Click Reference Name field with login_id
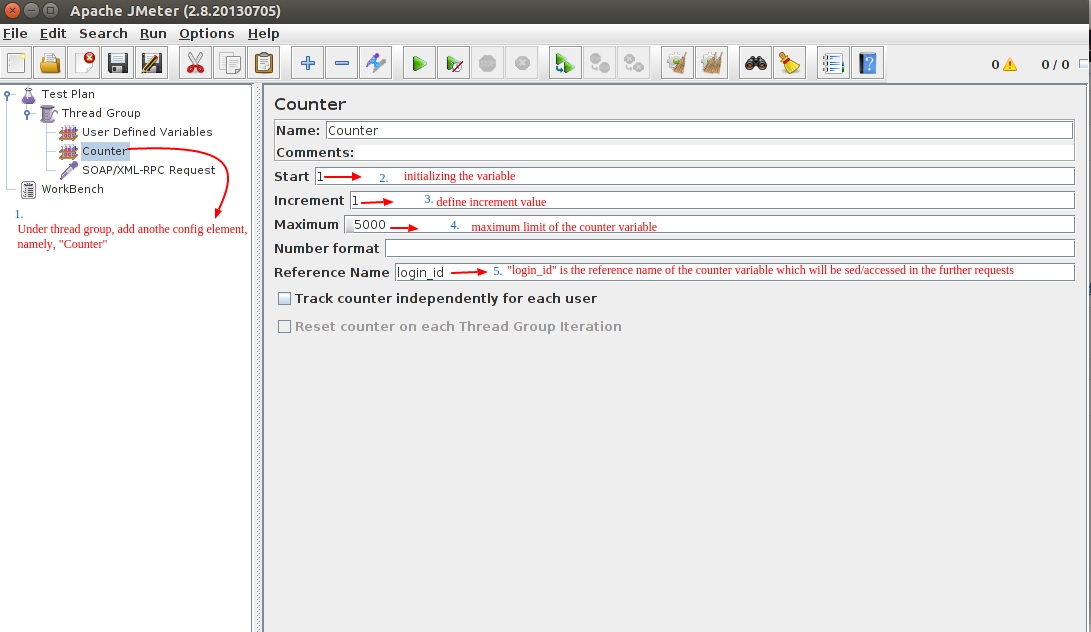The image size is (1091, 632). click(x=735, y=272)
